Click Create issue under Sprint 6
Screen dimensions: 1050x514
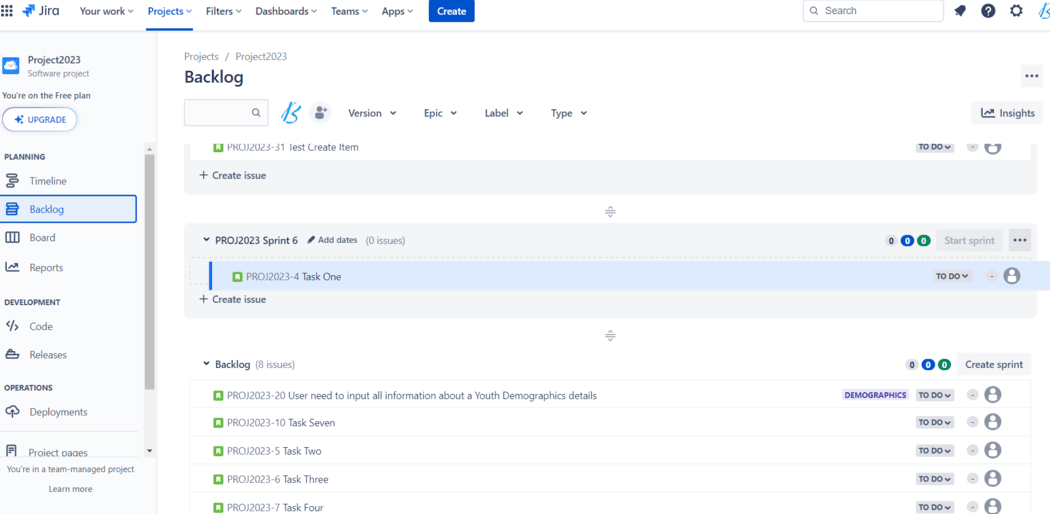pos(232,299)
